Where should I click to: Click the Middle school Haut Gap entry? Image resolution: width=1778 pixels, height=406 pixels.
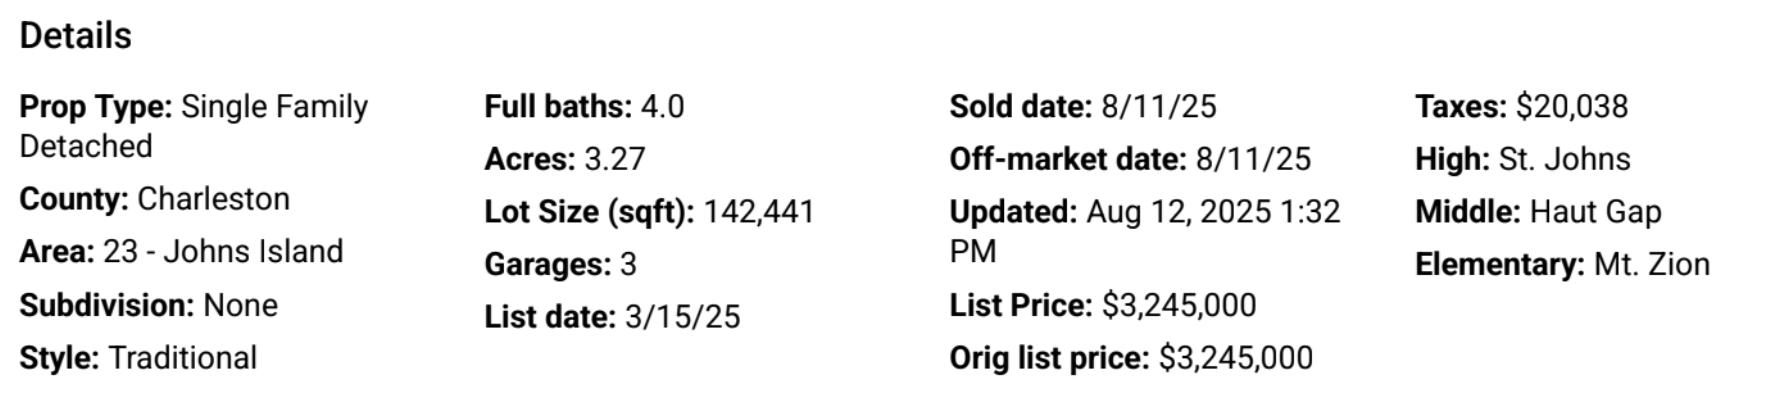click(x=1539, y=212)
